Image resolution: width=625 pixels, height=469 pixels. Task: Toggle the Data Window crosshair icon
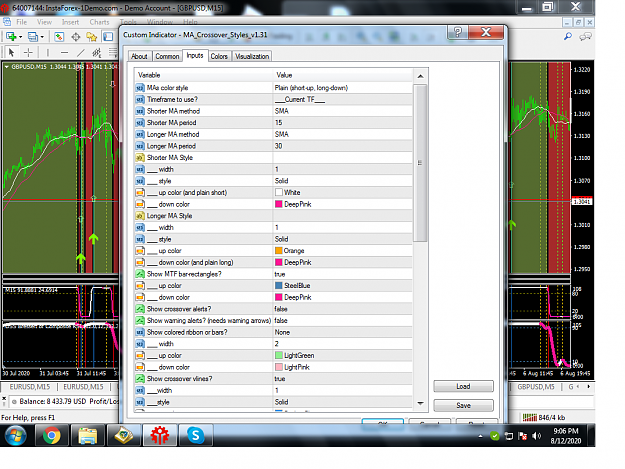[75, 37]
